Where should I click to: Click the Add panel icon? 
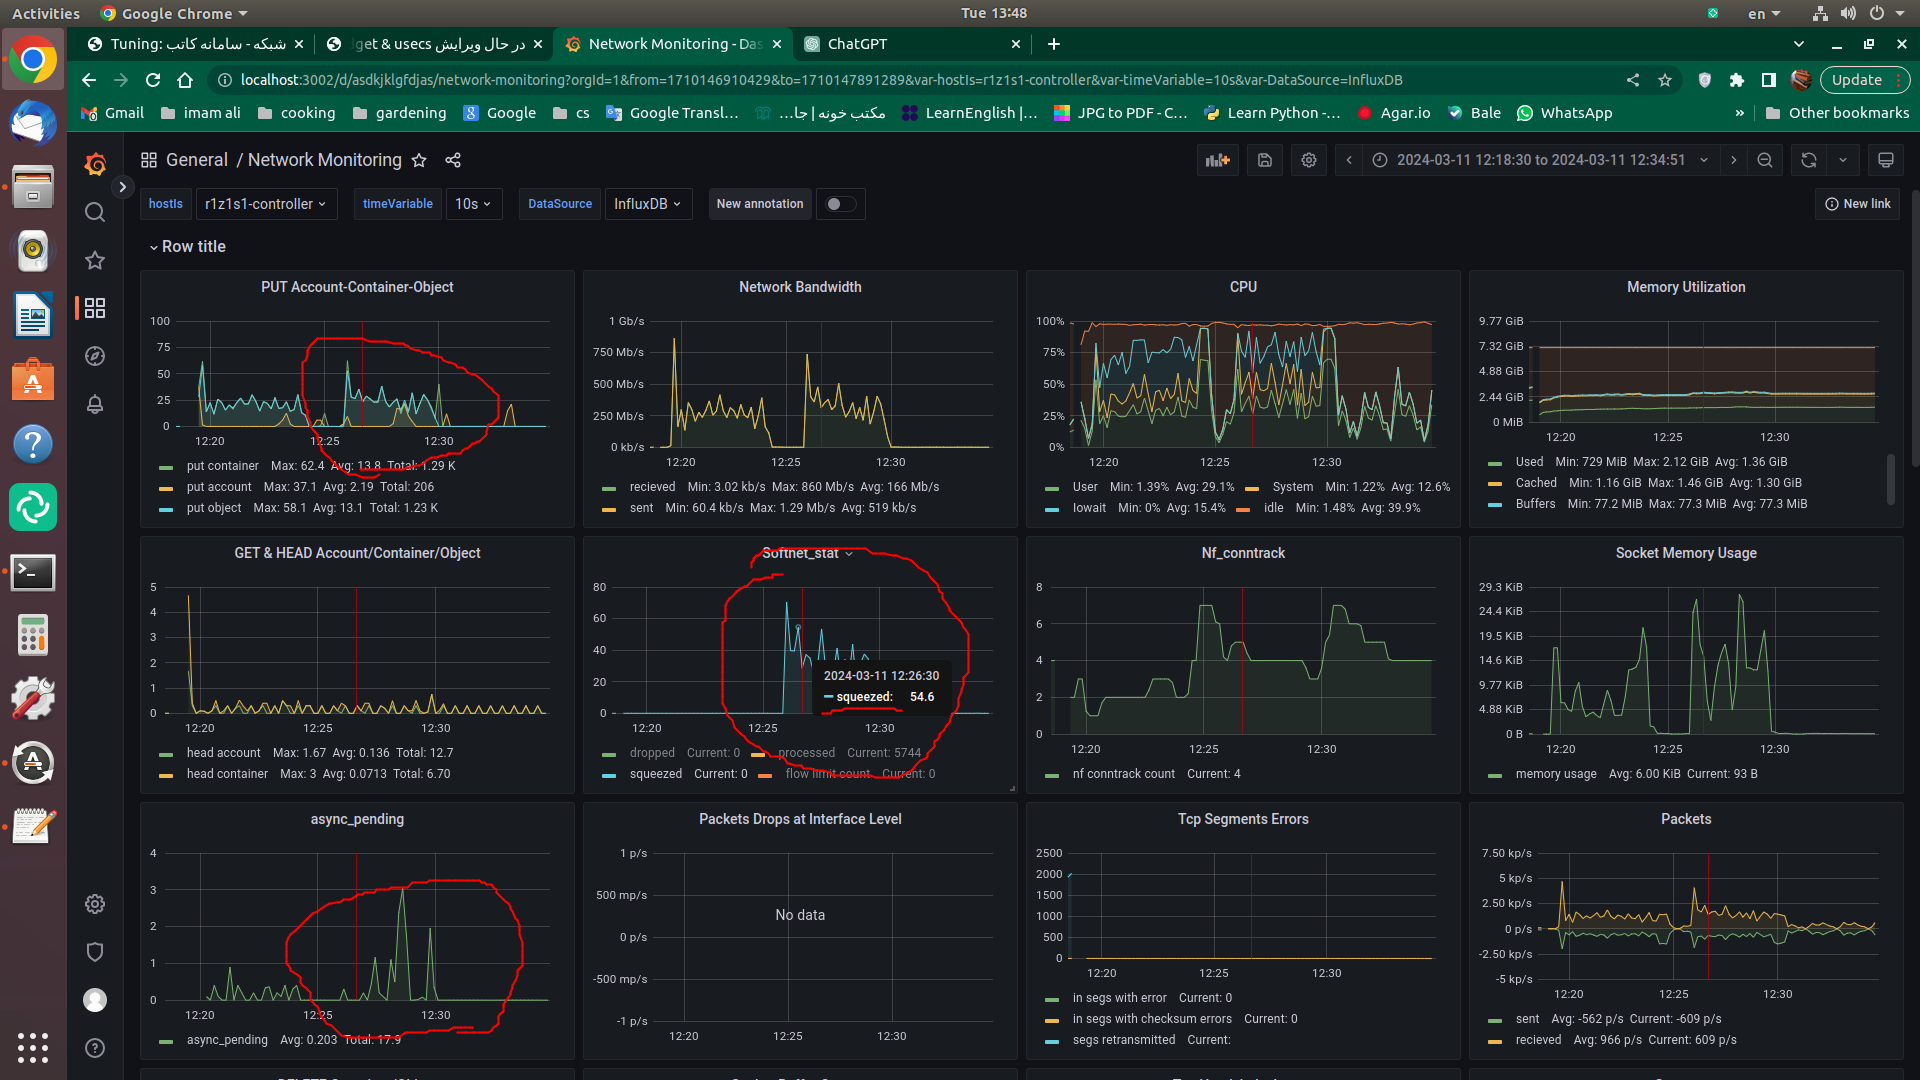coord(1217,160)
